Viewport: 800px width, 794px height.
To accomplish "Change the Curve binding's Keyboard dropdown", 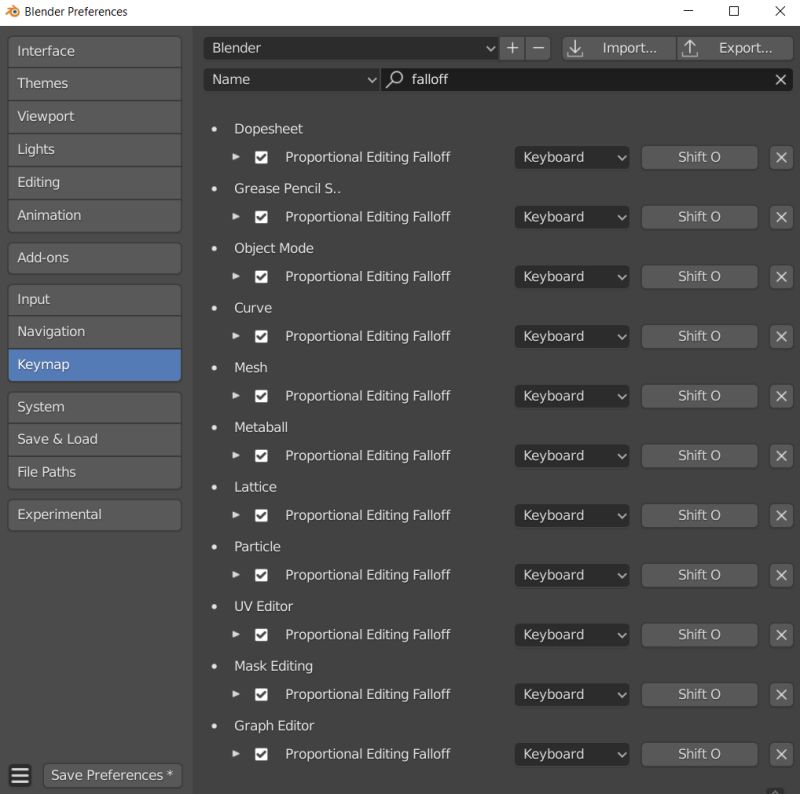I will [x=571, y=336].
